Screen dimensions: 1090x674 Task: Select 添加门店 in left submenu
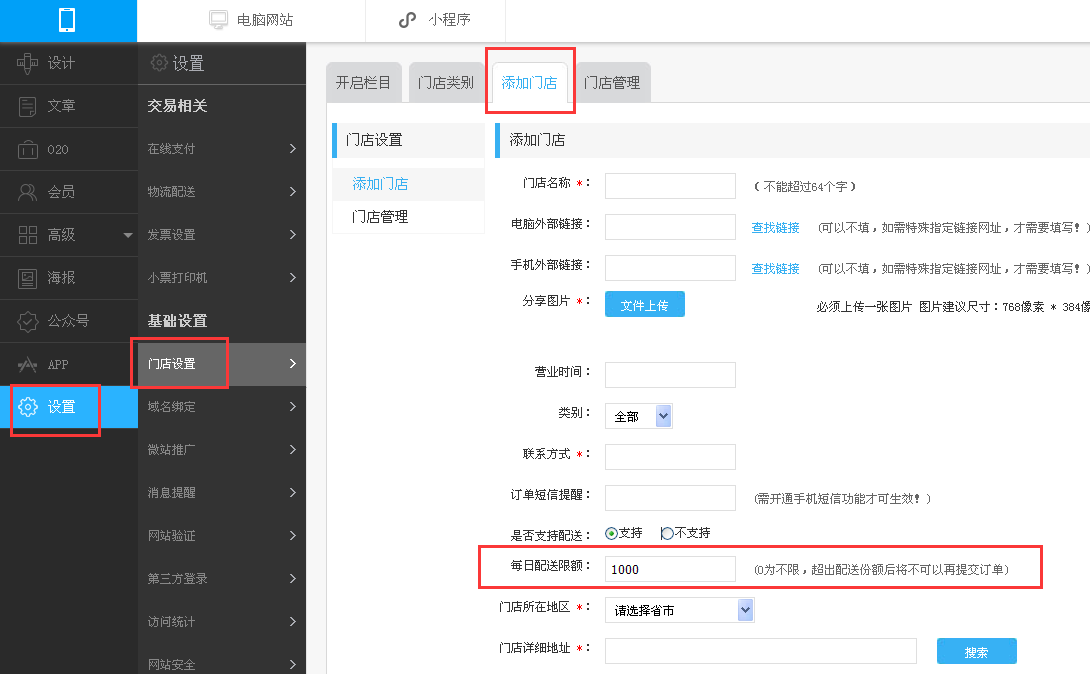point(409,184)
